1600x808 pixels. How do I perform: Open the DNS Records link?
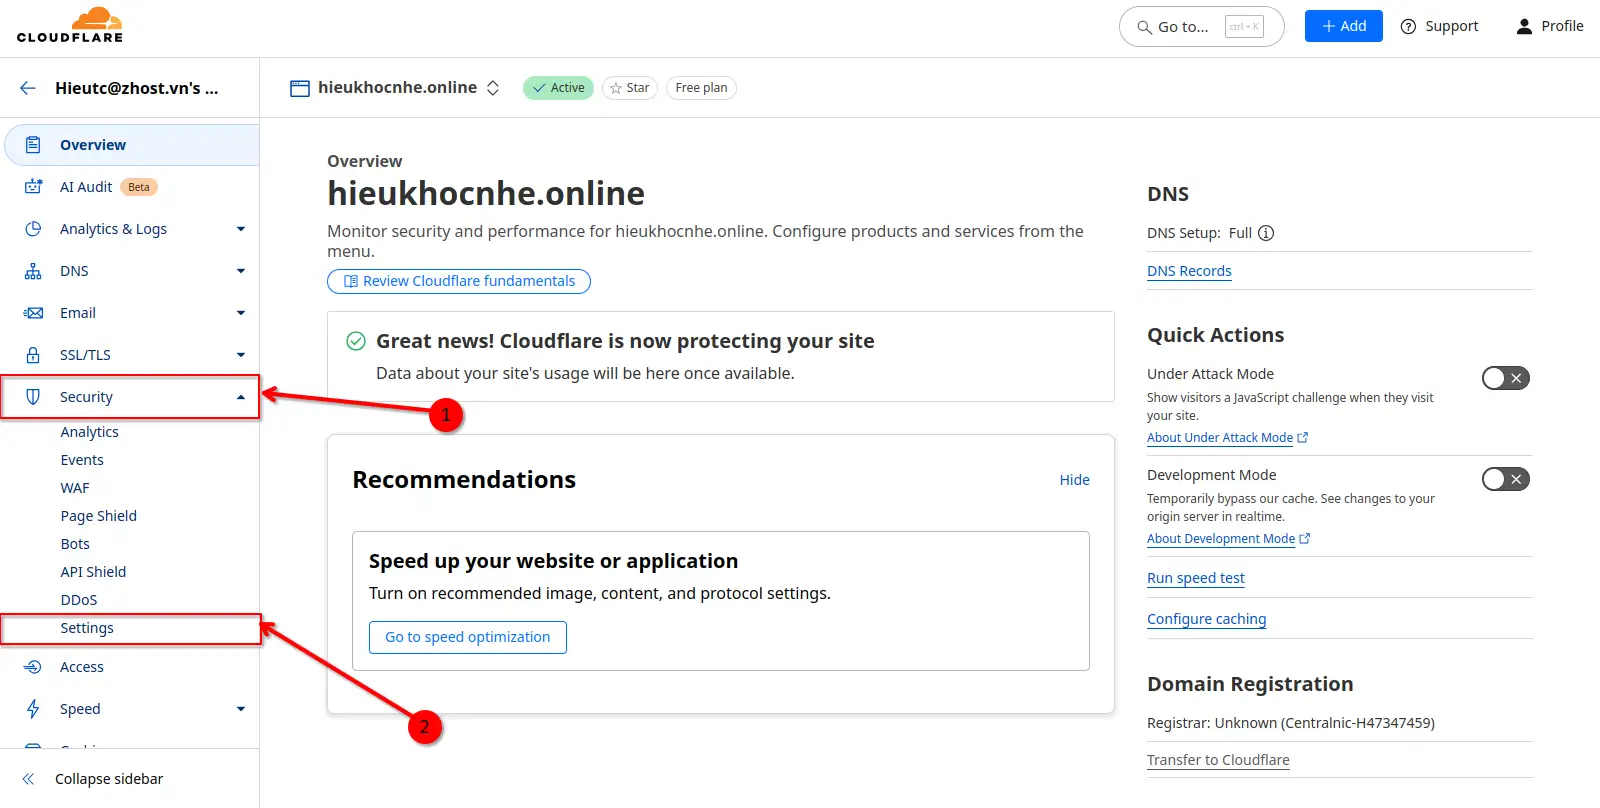pyautogui.click(x=1189, y=271)
